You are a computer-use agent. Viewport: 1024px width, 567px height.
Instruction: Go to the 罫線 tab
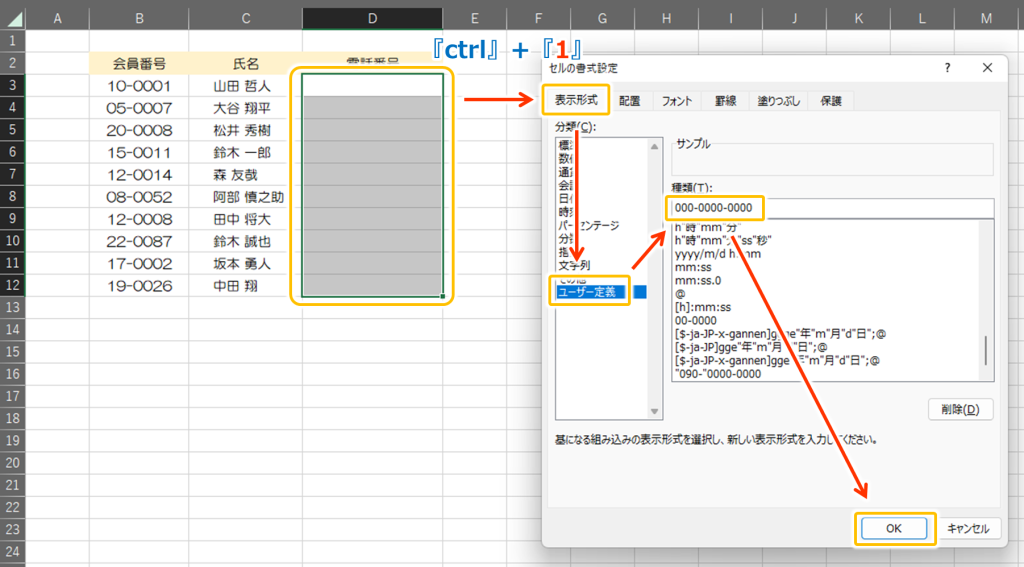point(725,101)
